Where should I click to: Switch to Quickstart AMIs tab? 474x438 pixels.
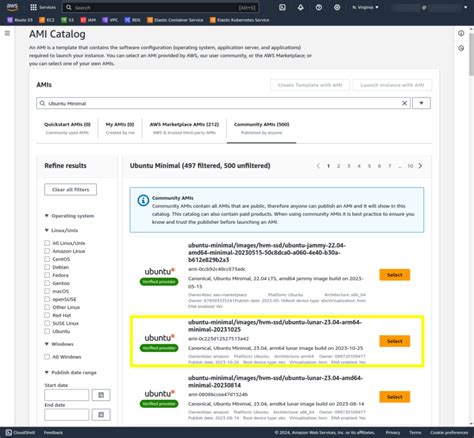(x=67, y=128)
